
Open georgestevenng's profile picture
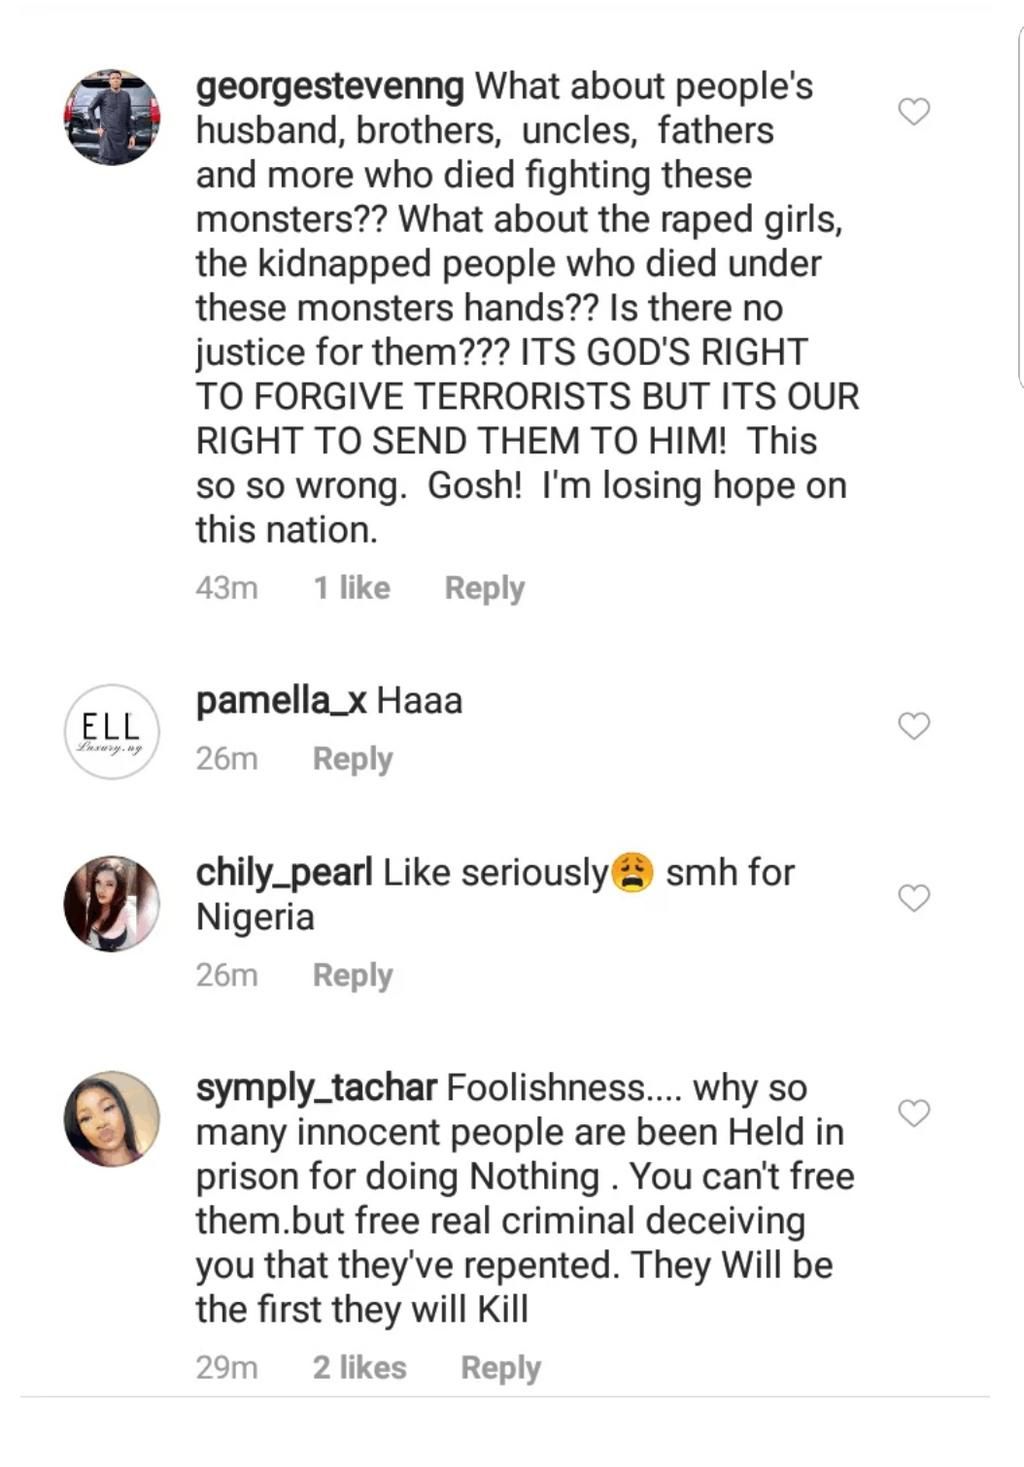click(x=112, y=117)
